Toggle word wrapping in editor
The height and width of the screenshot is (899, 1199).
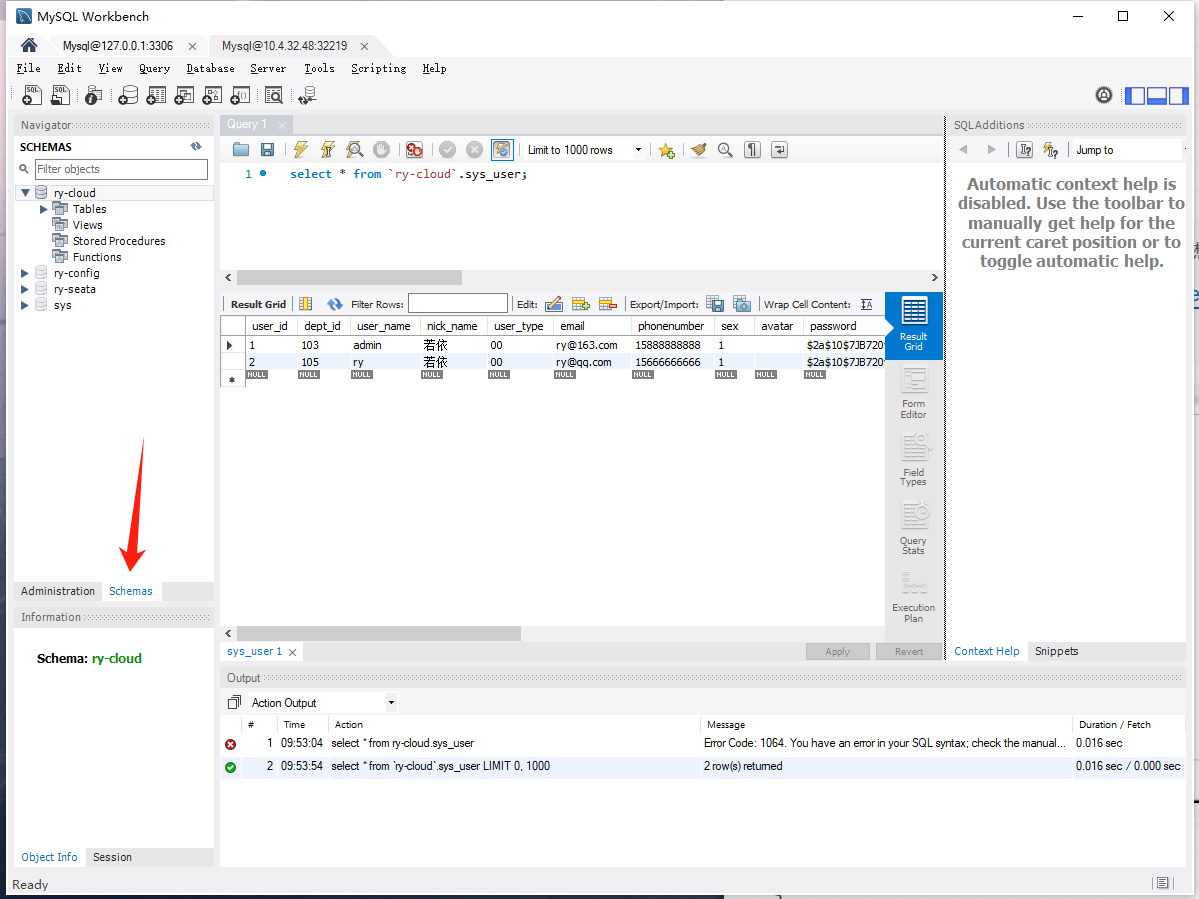tap(779, 150)
